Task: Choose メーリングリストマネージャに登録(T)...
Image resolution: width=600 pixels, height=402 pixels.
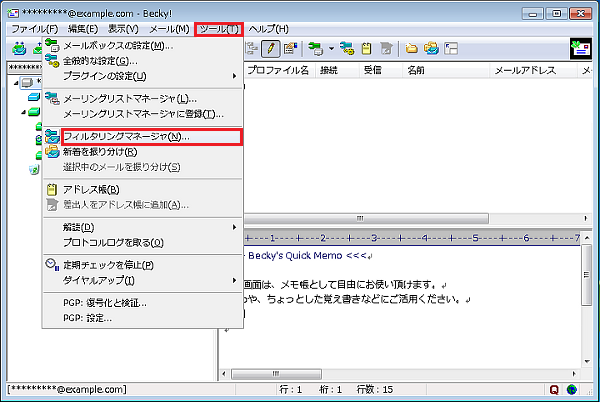Action: pyautogui.click(x=143, y=114)
